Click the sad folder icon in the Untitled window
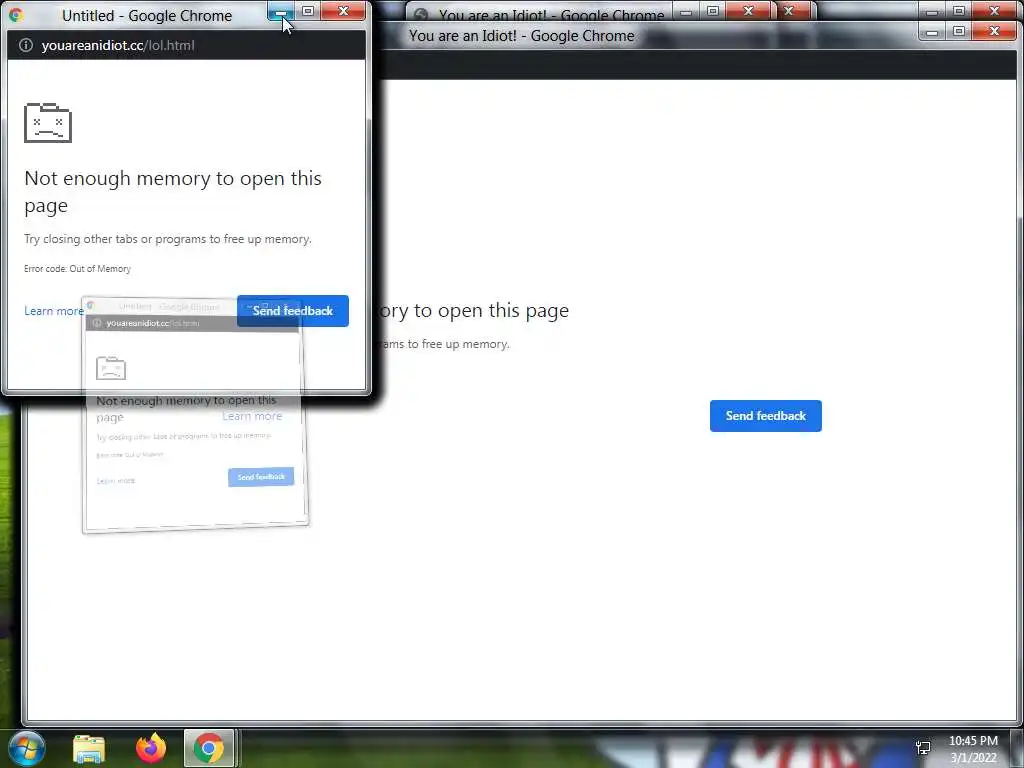This screenshot has height=768, width=1024. click(48, 123)
